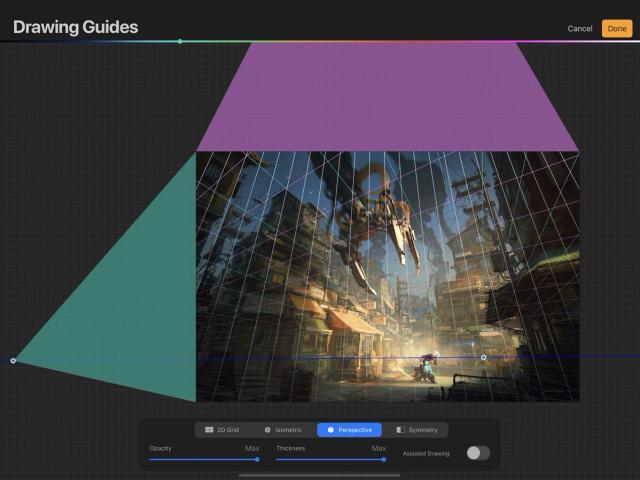Image resolution: width=640 pixels, height=480 pixels.
Task: Click the Symmetry split icon
Action: 400,430
